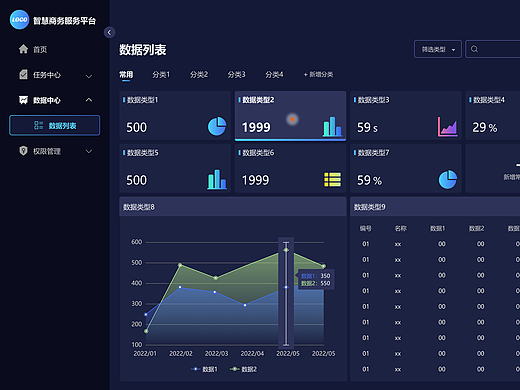This screenshot has height=390, width=520.
Task: Click + 新增分类 to add category
Action: coord(318,74)
